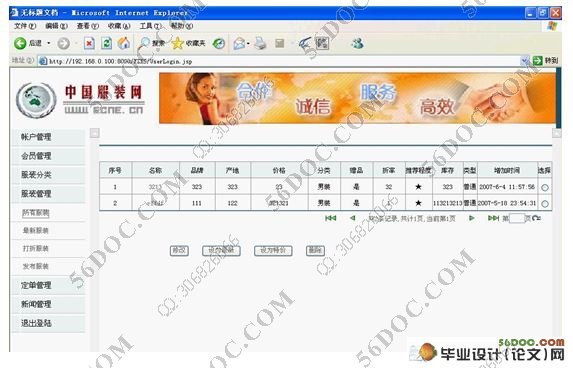Click the globe logo of 中国服装网
This screenshot has width=573, height=368.
(36, 100)
